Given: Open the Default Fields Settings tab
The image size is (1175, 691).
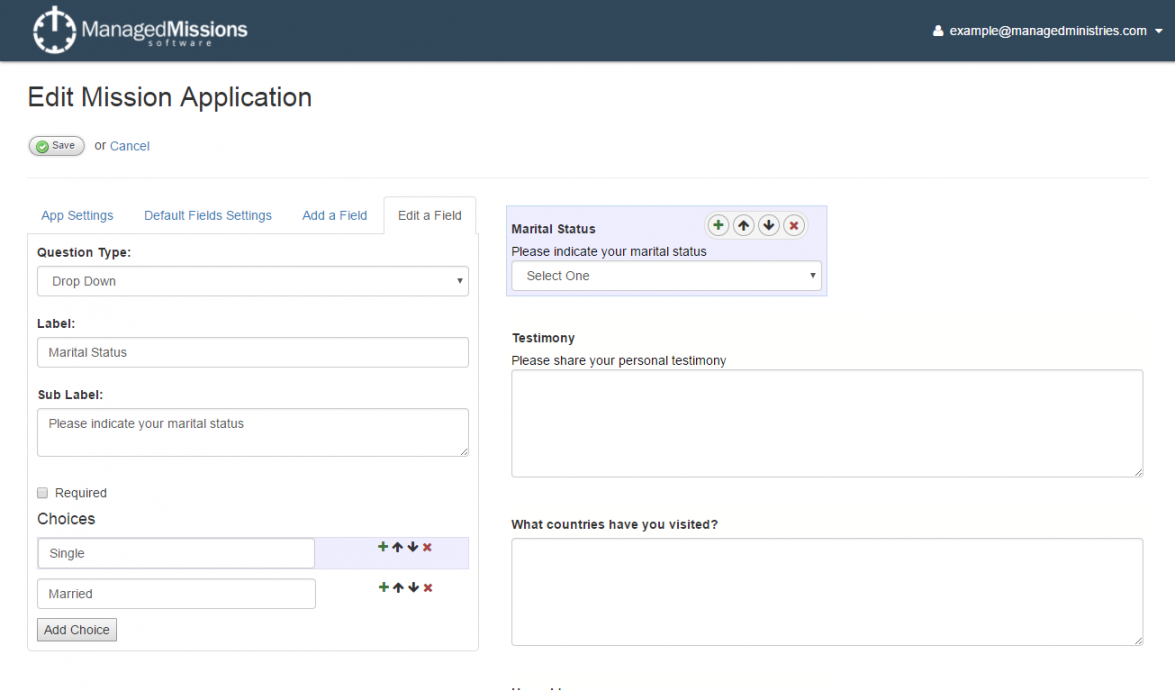Looking at the screenshot, I should pyautogui.click(x=208, y=215).
